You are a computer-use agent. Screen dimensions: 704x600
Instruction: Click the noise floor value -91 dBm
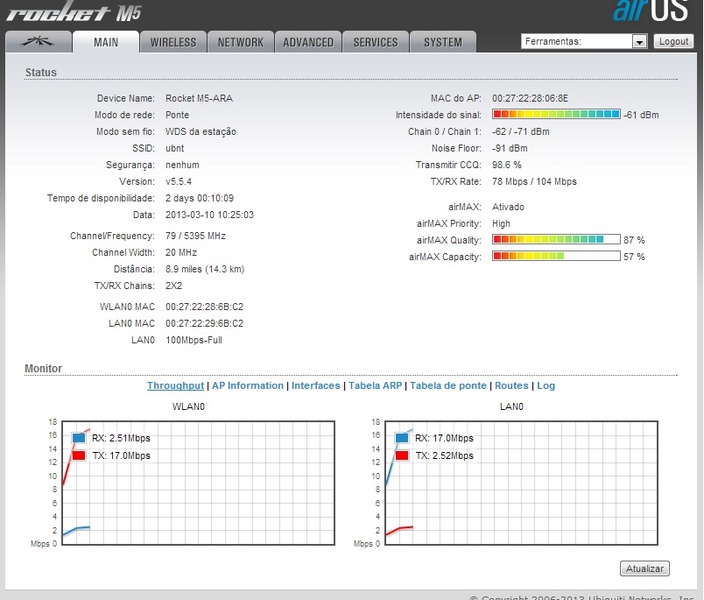pyautogui.click(x=510, y=148)
